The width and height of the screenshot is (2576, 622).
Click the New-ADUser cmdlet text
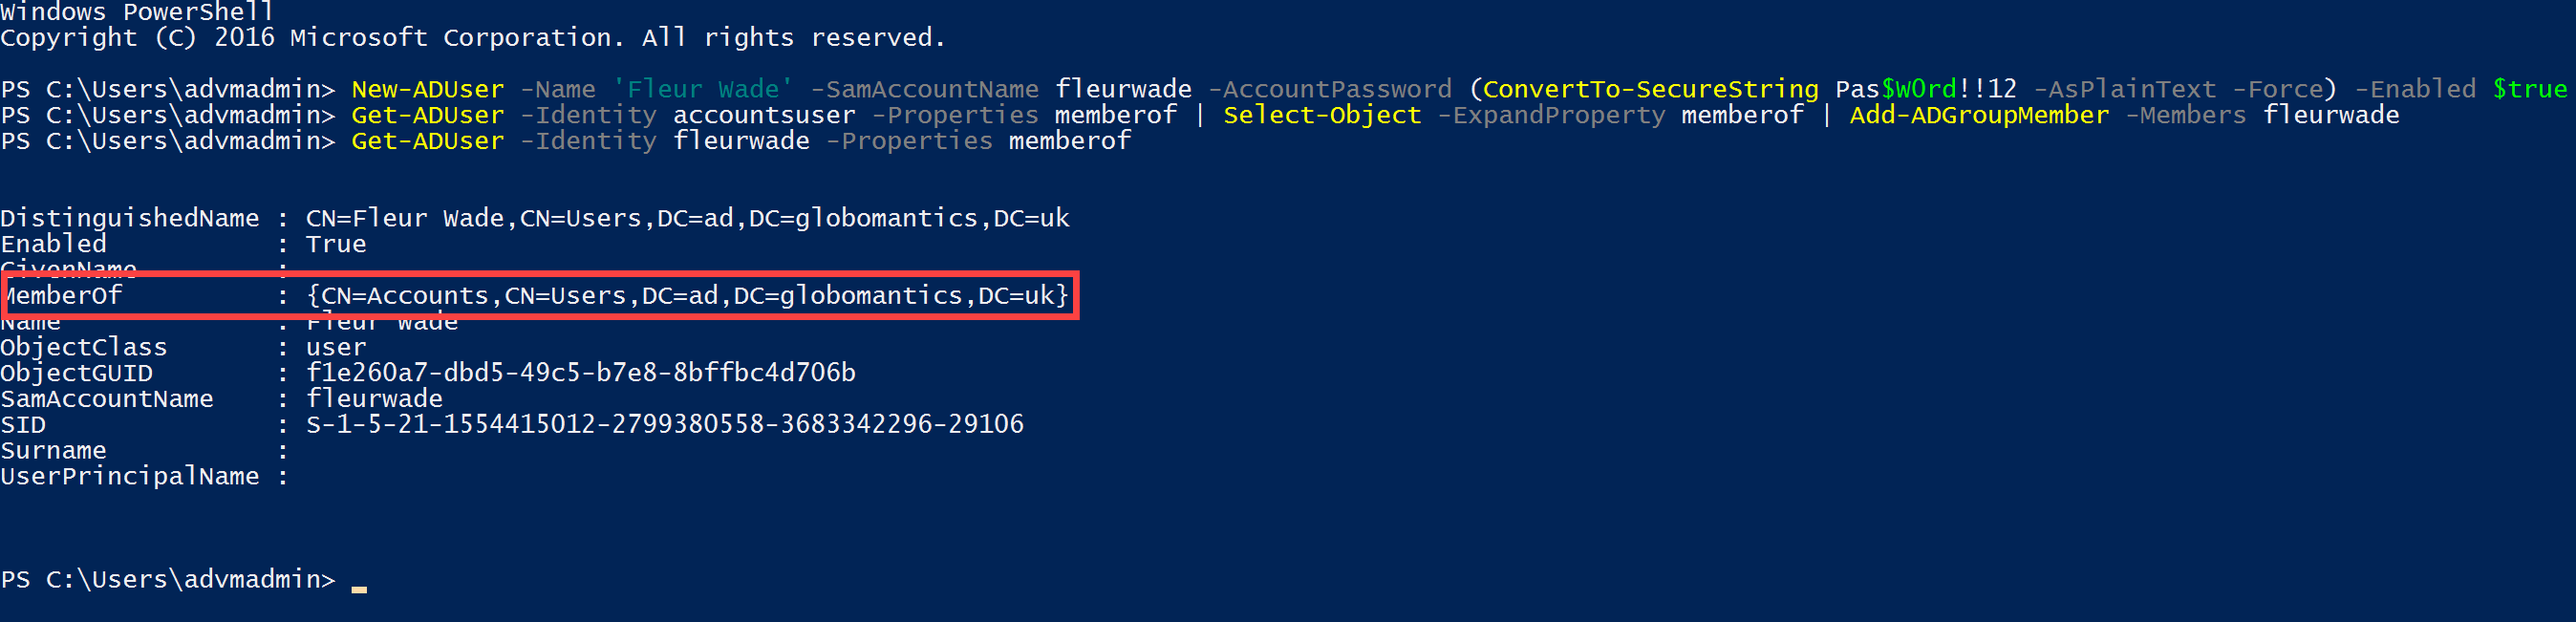pos(427,89)
